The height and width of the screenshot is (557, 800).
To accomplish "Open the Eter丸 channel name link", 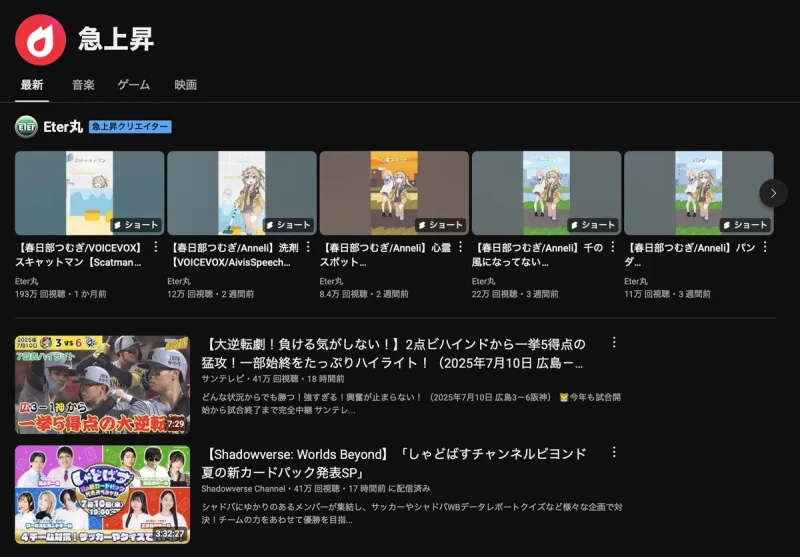I will coord(63,126).
